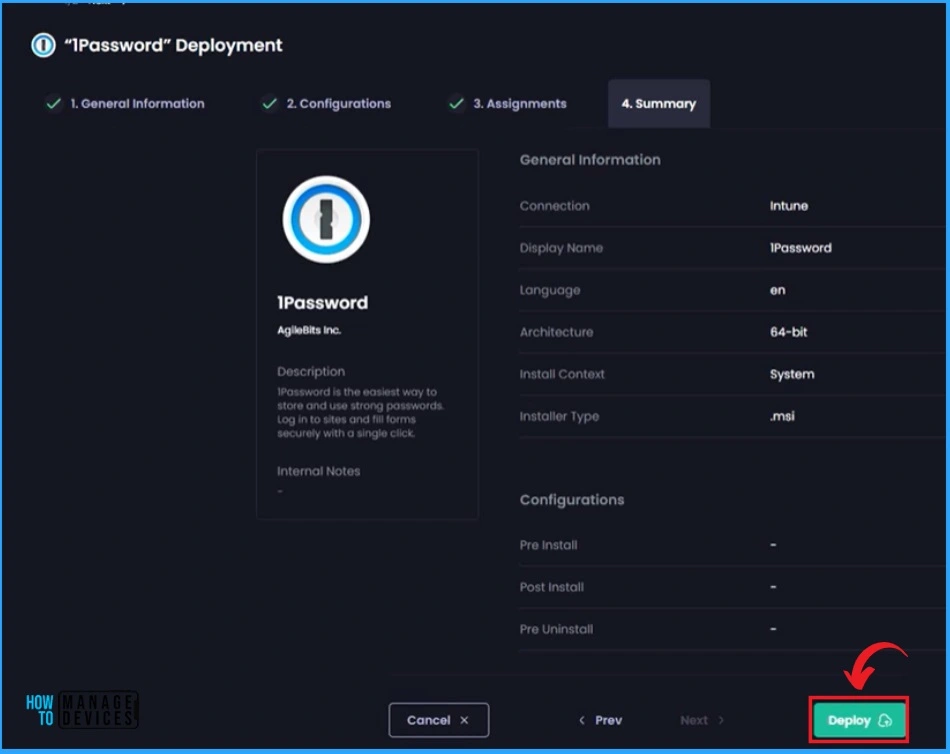Click the 1Password description paragraph
950x754 pixels.
click(360, 413)
